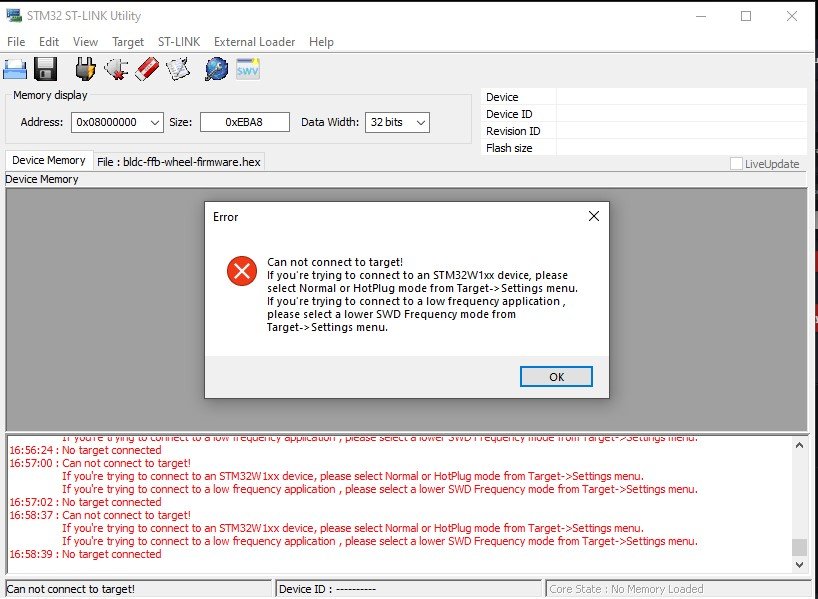This screenshot has width=818, height=599.
Task: Click the log panel vertical scrollbar
Action: (798, 500)
